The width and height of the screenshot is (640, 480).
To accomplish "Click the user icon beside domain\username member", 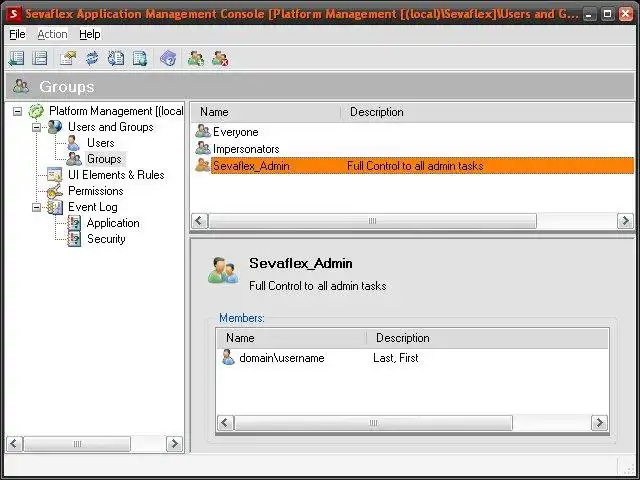I will click(x=228, y=358).
